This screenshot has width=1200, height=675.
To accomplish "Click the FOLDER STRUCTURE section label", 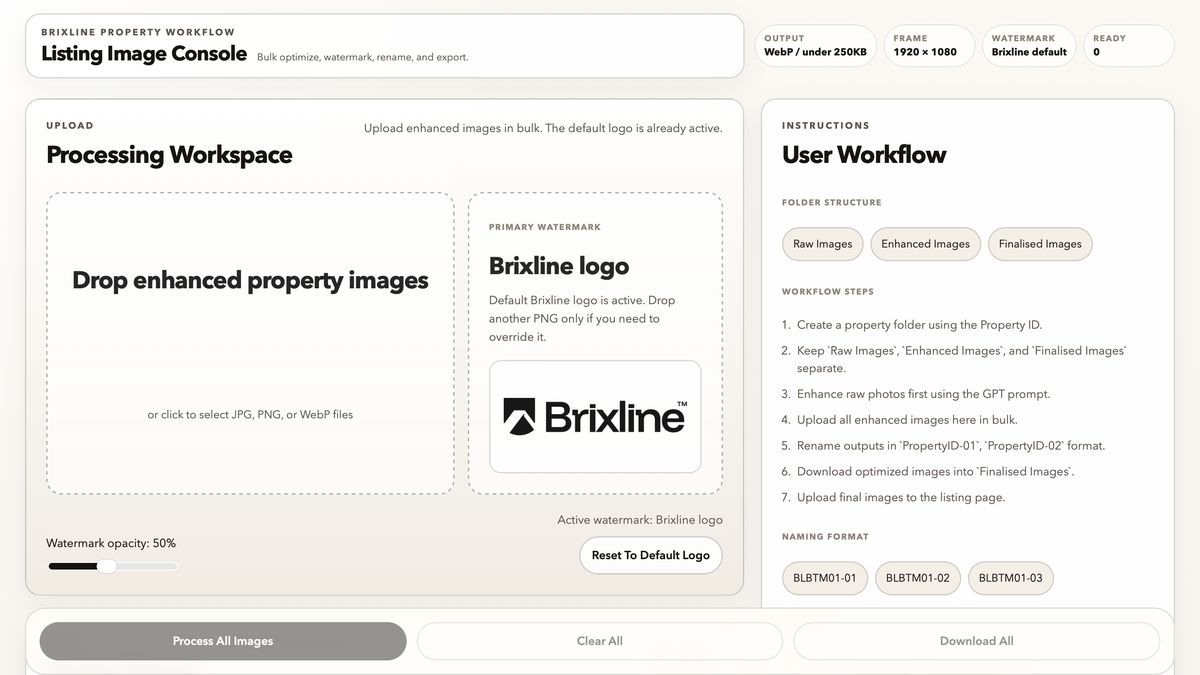I will 832,202.
